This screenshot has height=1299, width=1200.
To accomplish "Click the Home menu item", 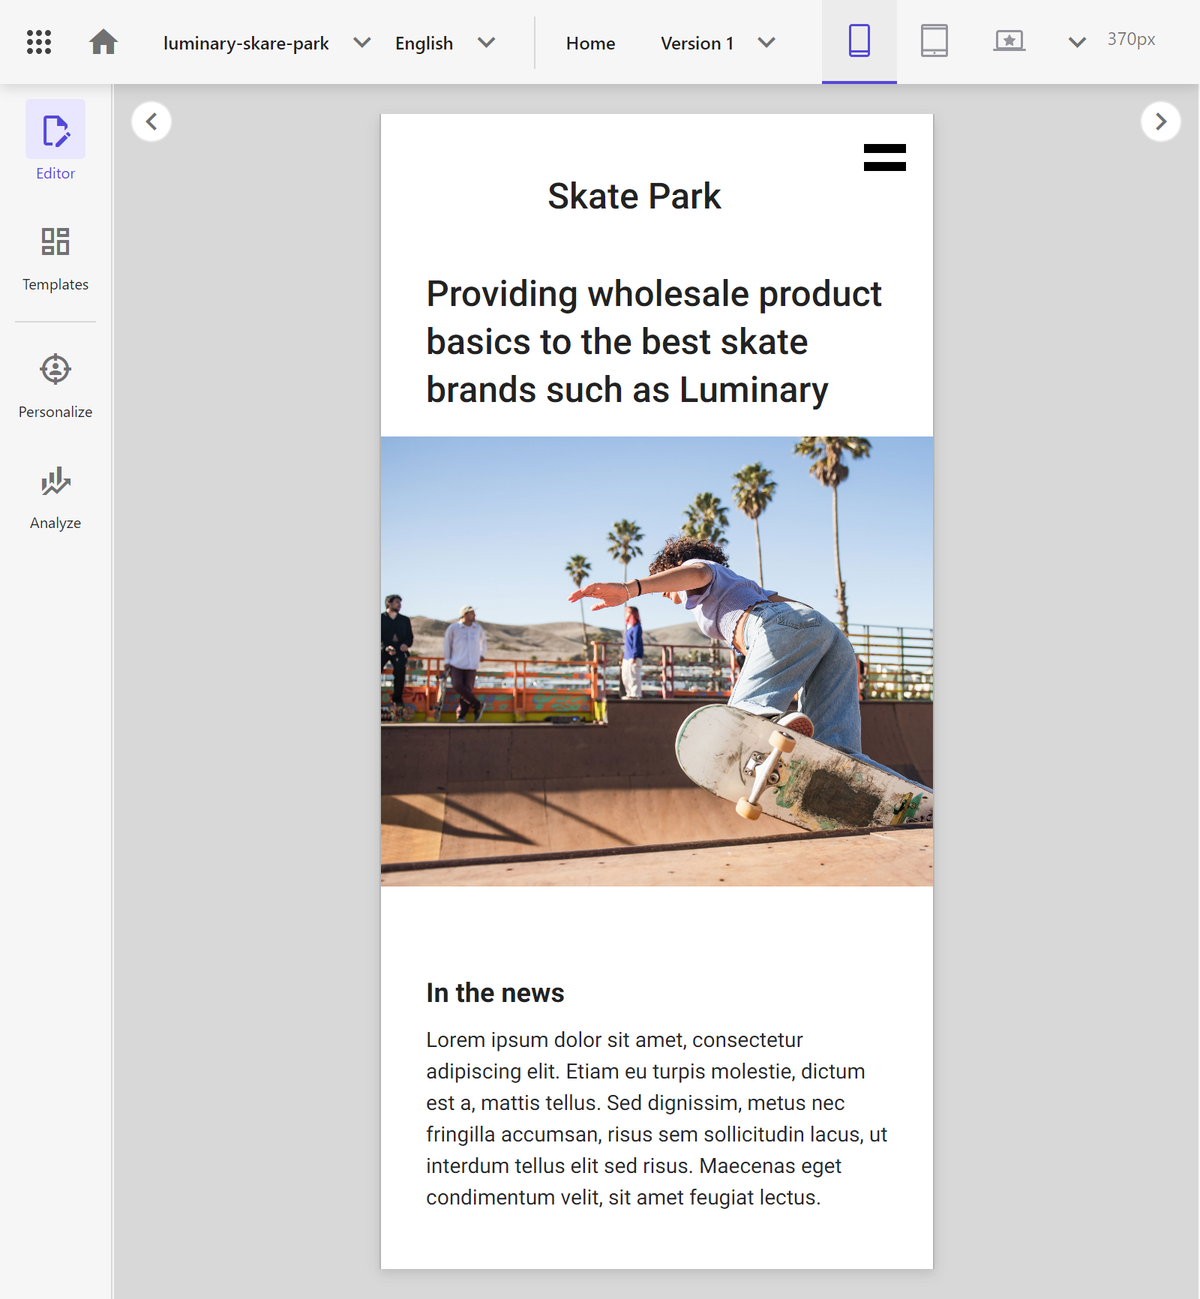I will pos(590,42).
